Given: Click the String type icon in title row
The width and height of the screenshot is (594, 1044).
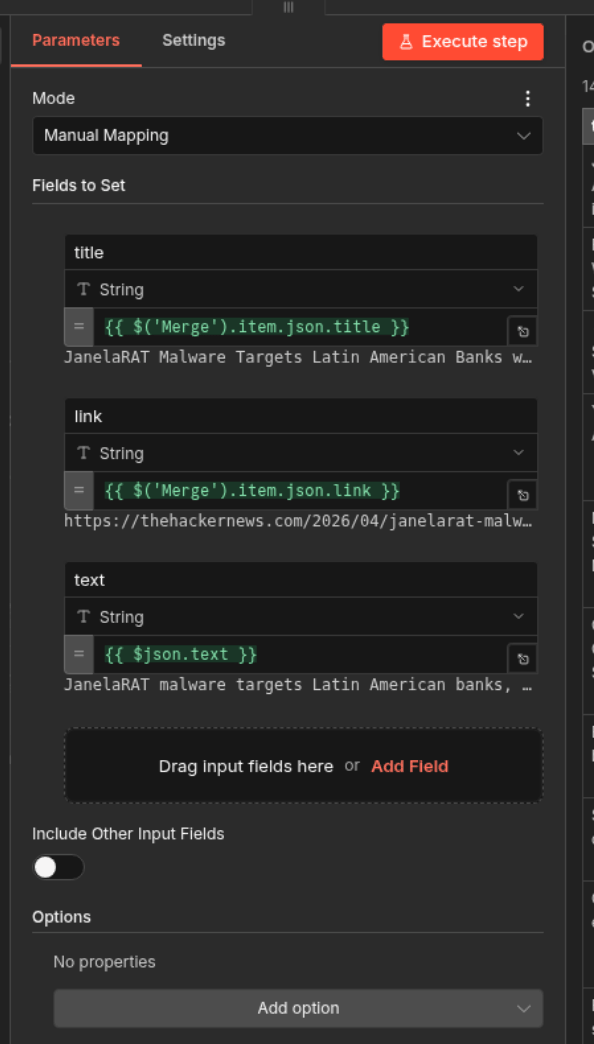Looking at the screenshot, I should coord(83,290).
